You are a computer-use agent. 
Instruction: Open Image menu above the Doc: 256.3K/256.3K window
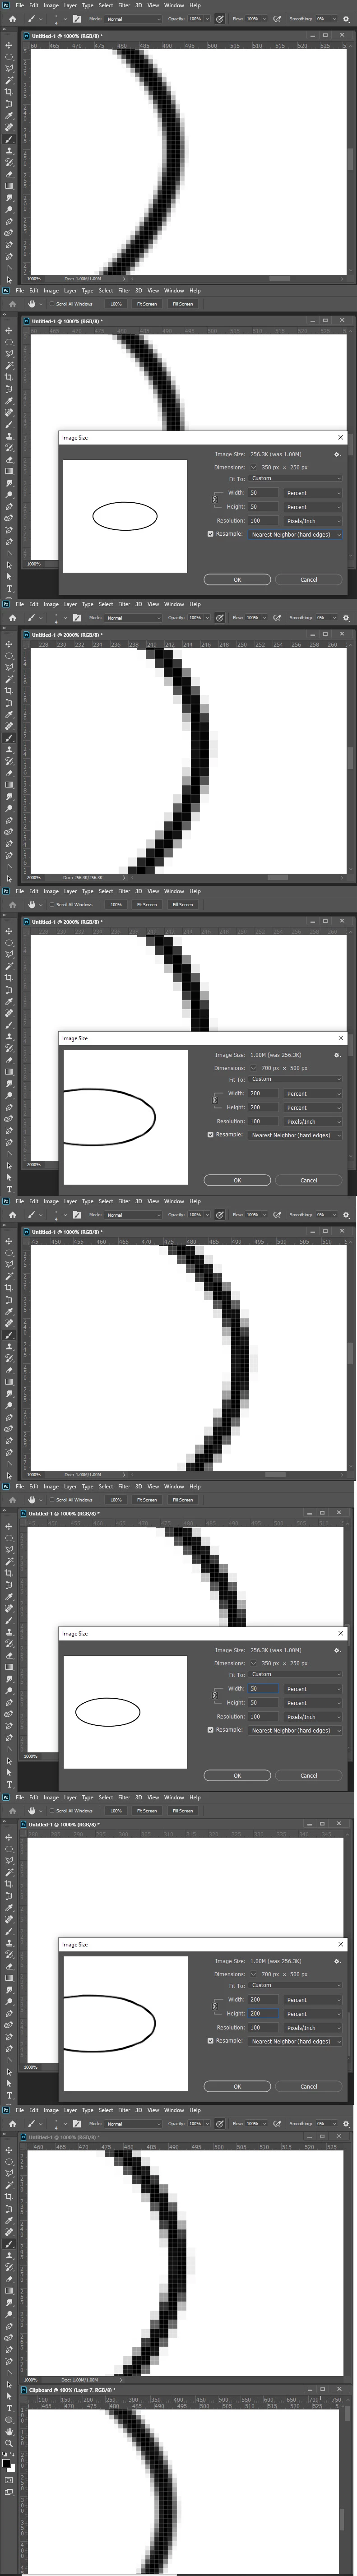[51, 604]
